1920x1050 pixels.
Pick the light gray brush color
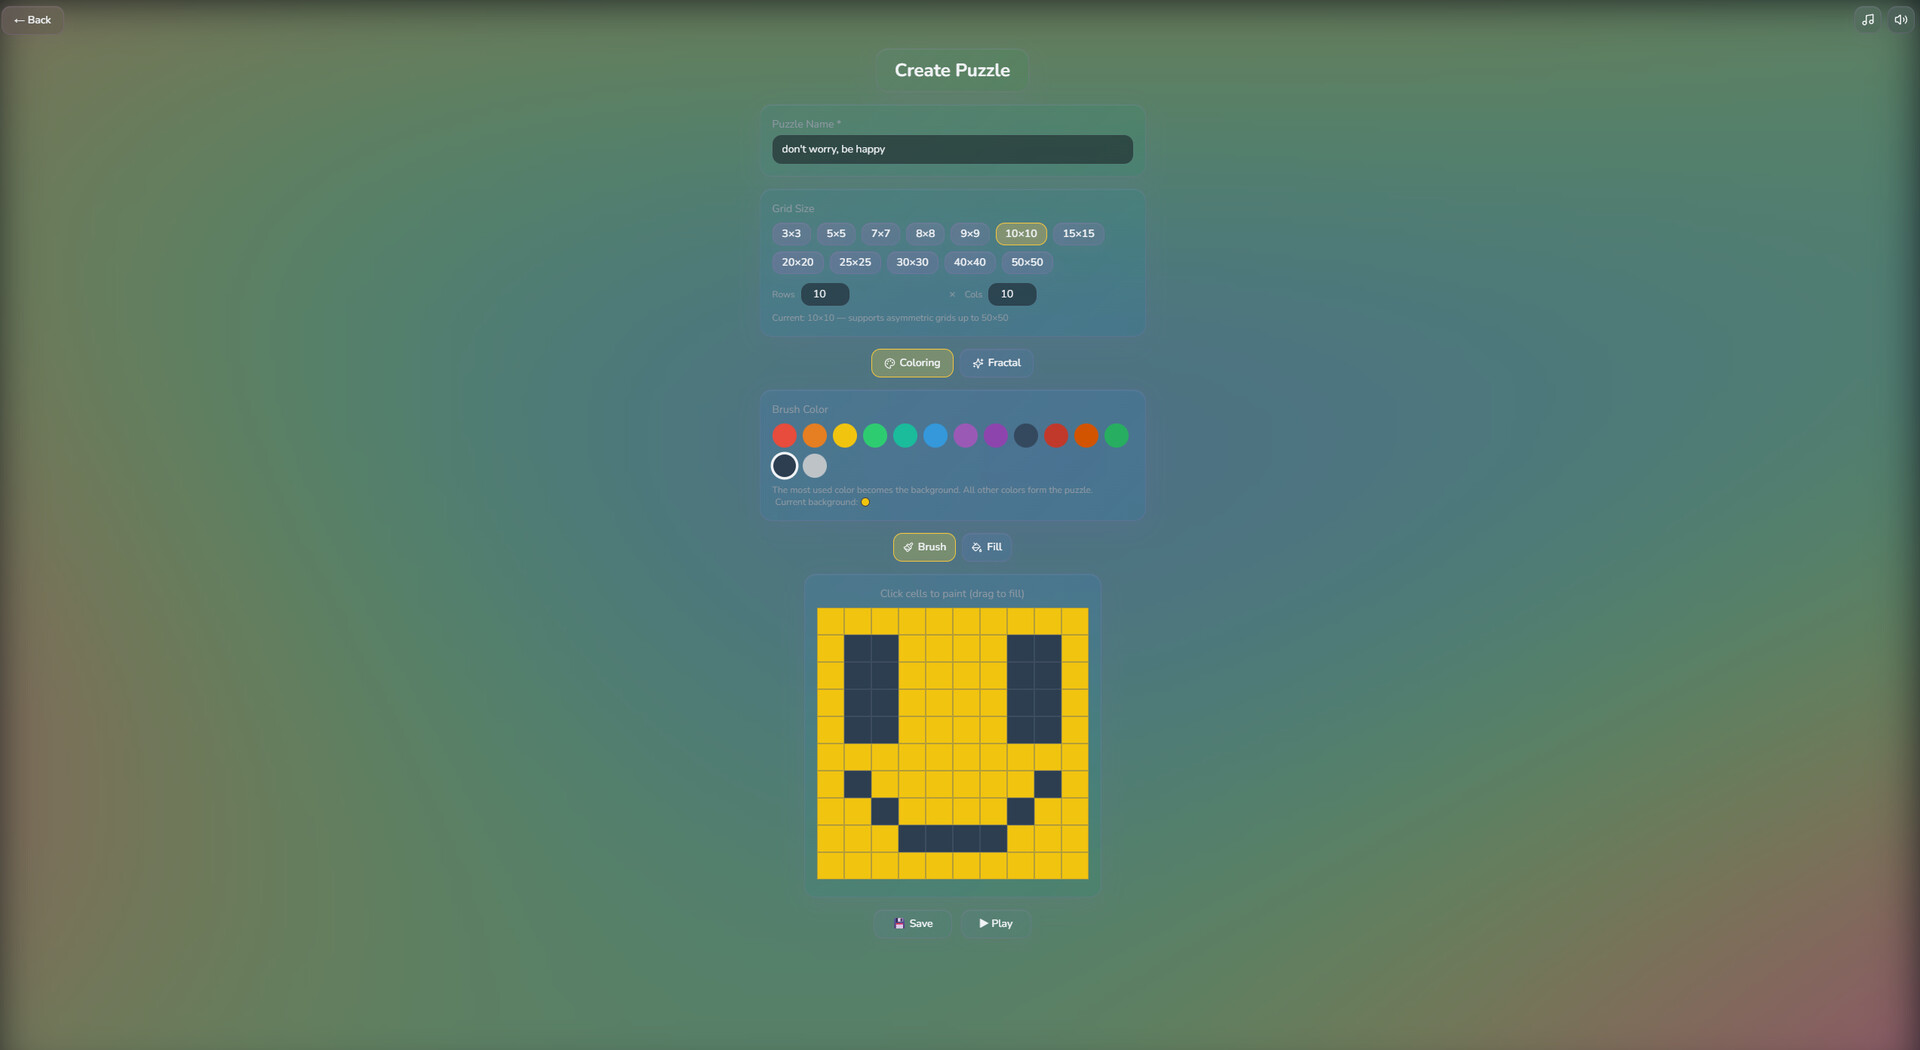pos(814,465)
